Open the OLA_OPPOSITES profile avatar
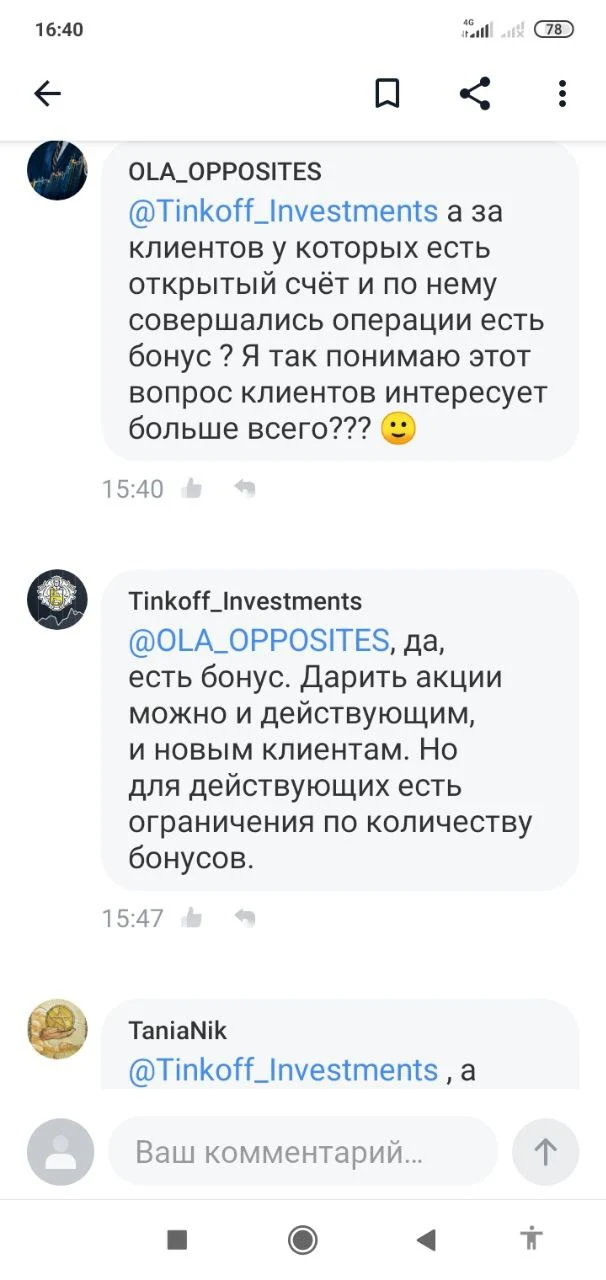Image resolution: width=606 pixels, height=1280 pixels. pyautogui.click(x=57, y=170)
